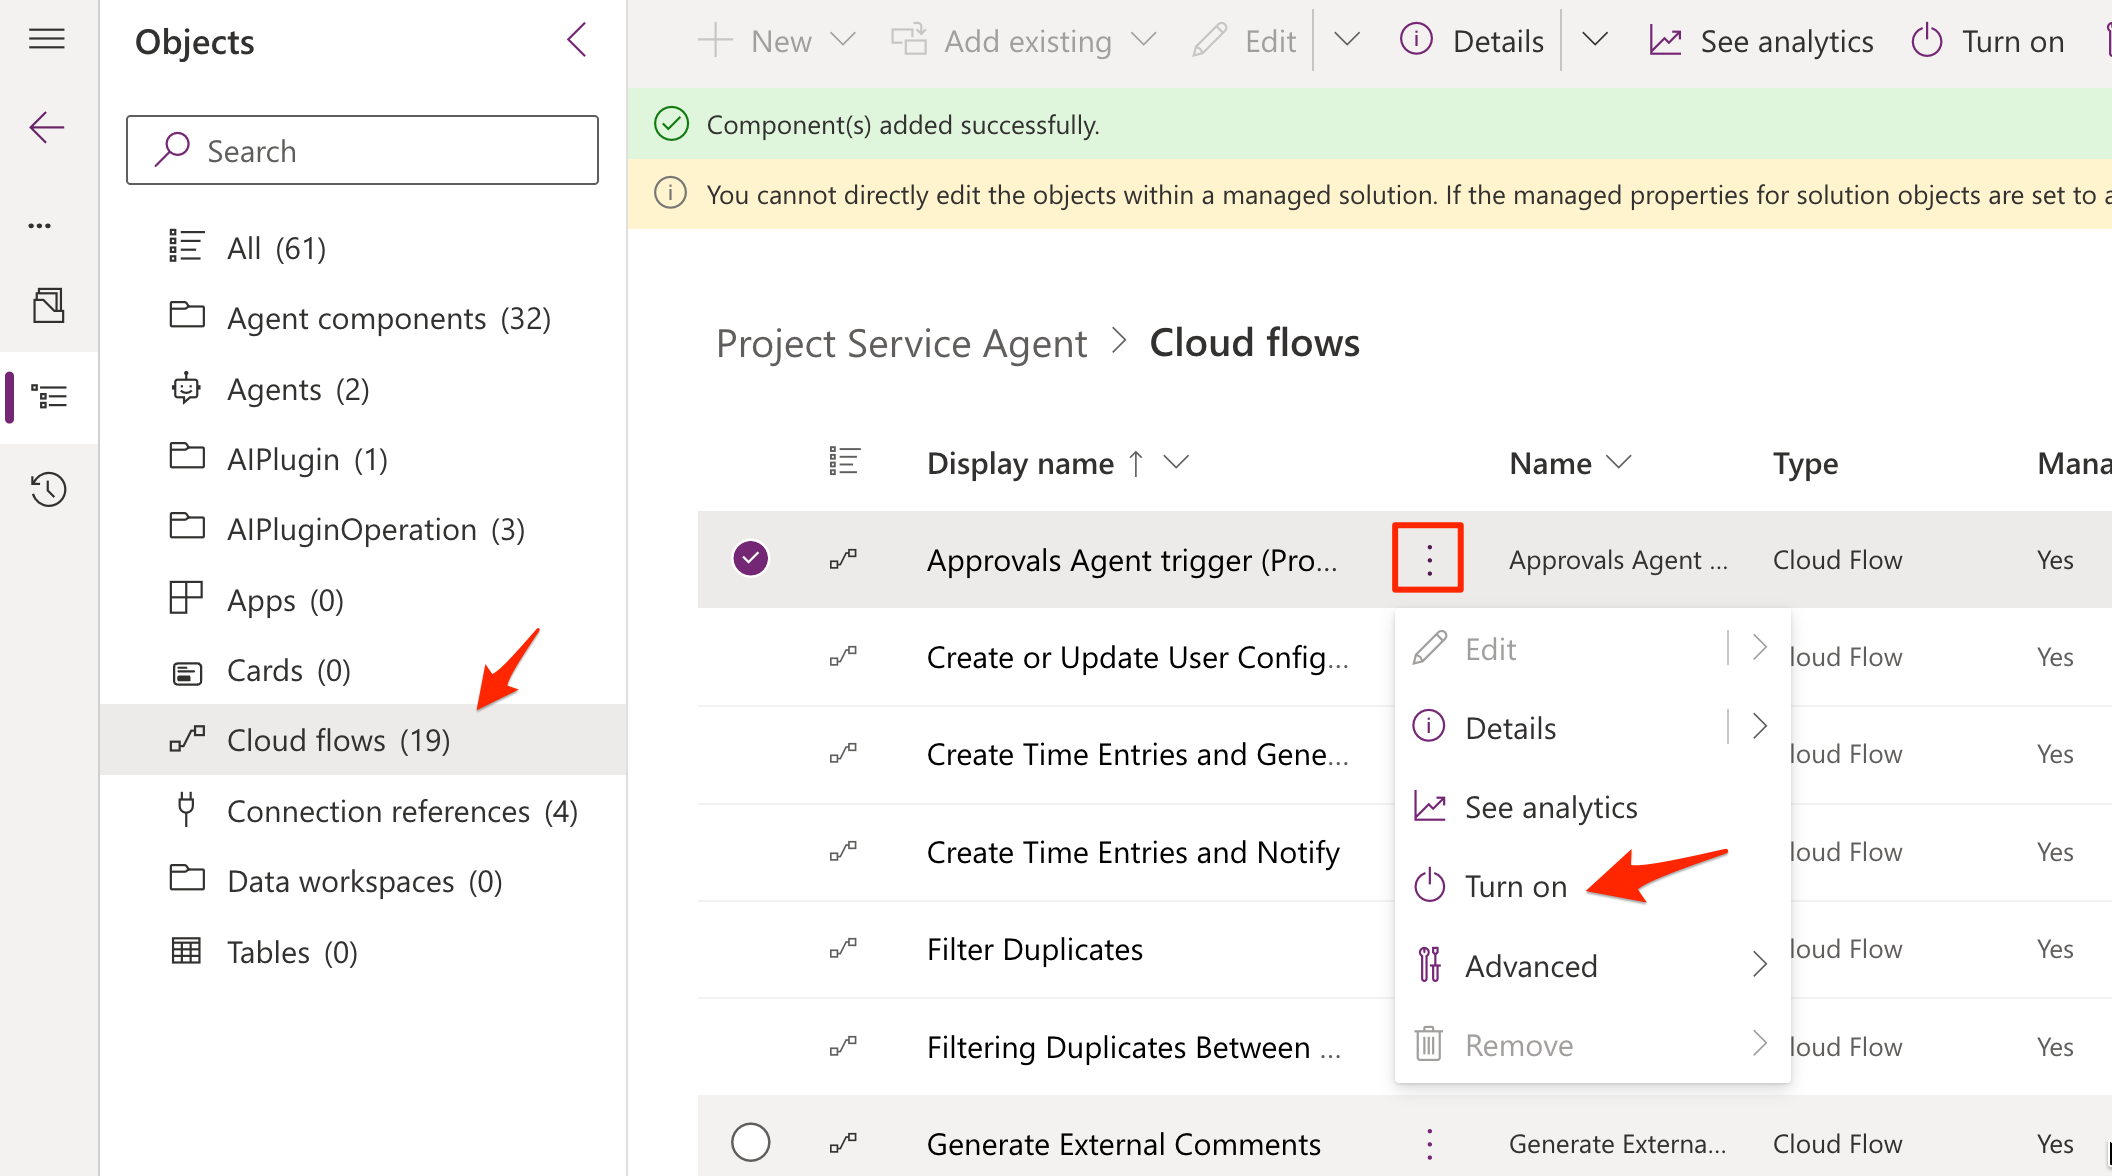Click See analytics in command bar

[1761, 41]
